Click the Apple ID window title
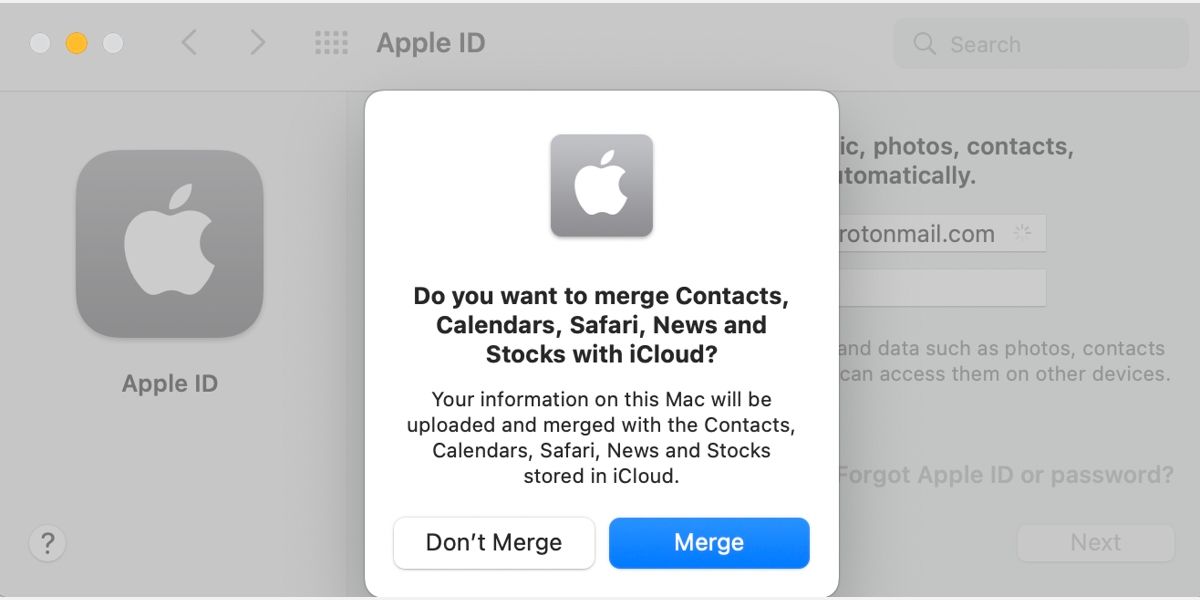This screenshot has width=1200, height=600. coord(430,43)
